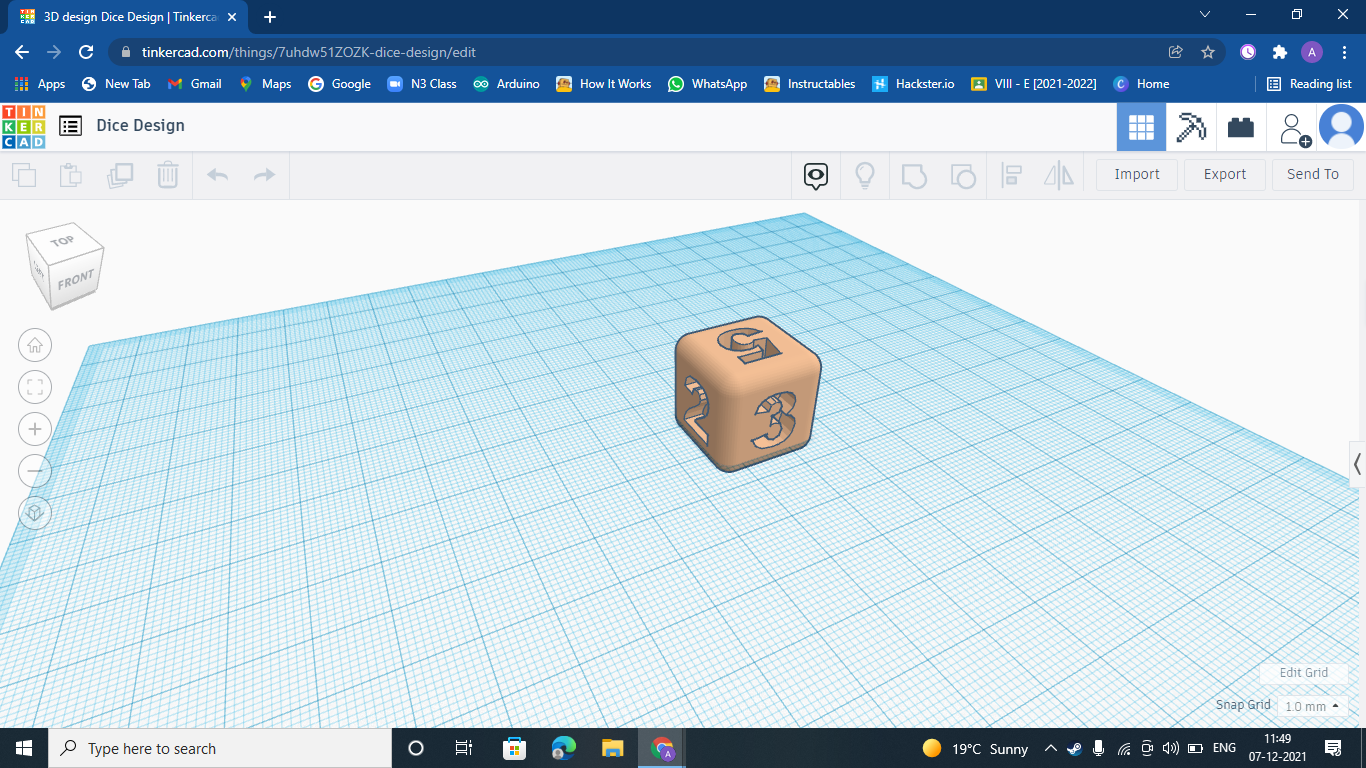The height and width of the screenshot is (768, 1366).
Task: Open the WhatsApp bookmark
Action: click(708, 84)
